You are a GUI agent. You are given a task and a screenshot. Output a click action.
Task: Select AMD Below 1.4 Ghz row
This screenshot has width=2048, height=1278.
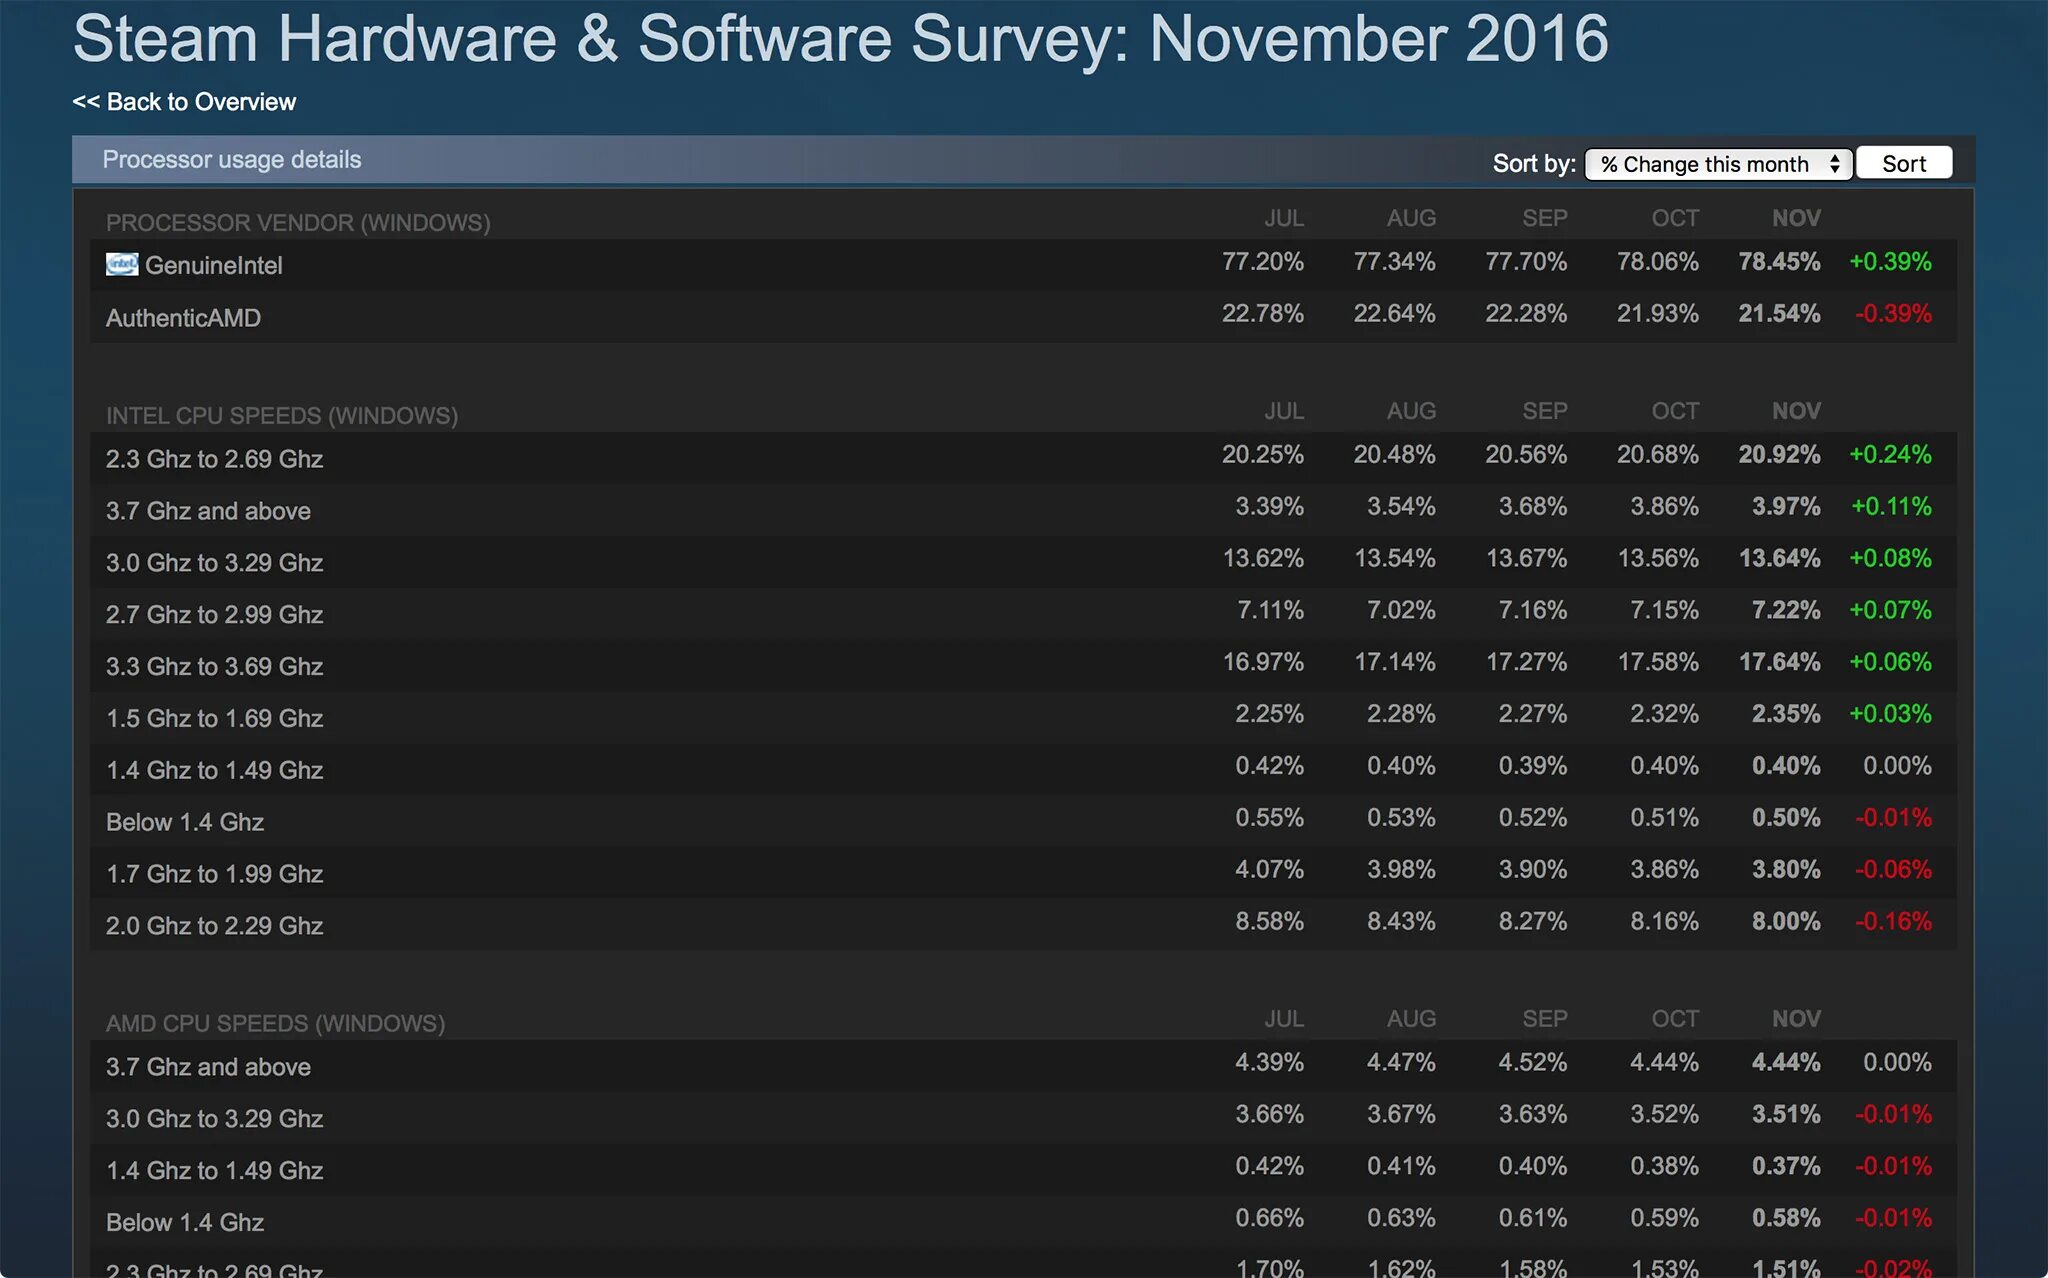tap(1023, 1222)
